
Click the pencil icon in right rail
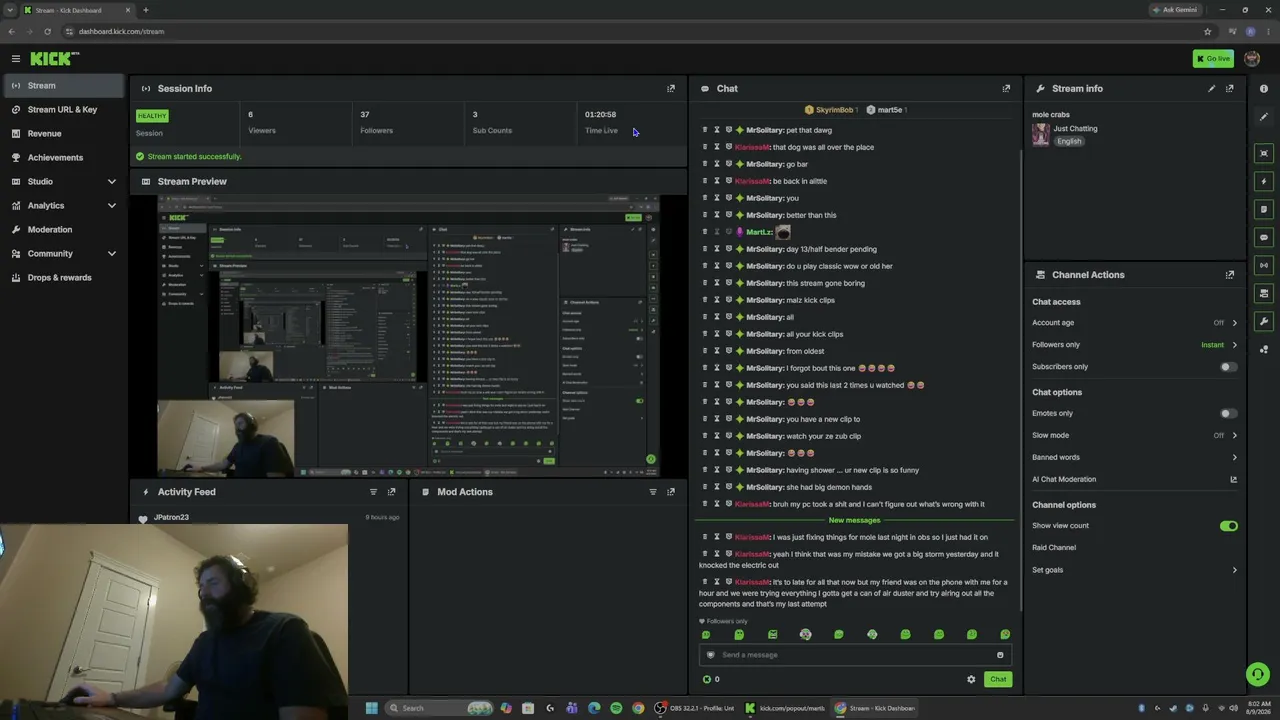click(x=1264, y=117)
